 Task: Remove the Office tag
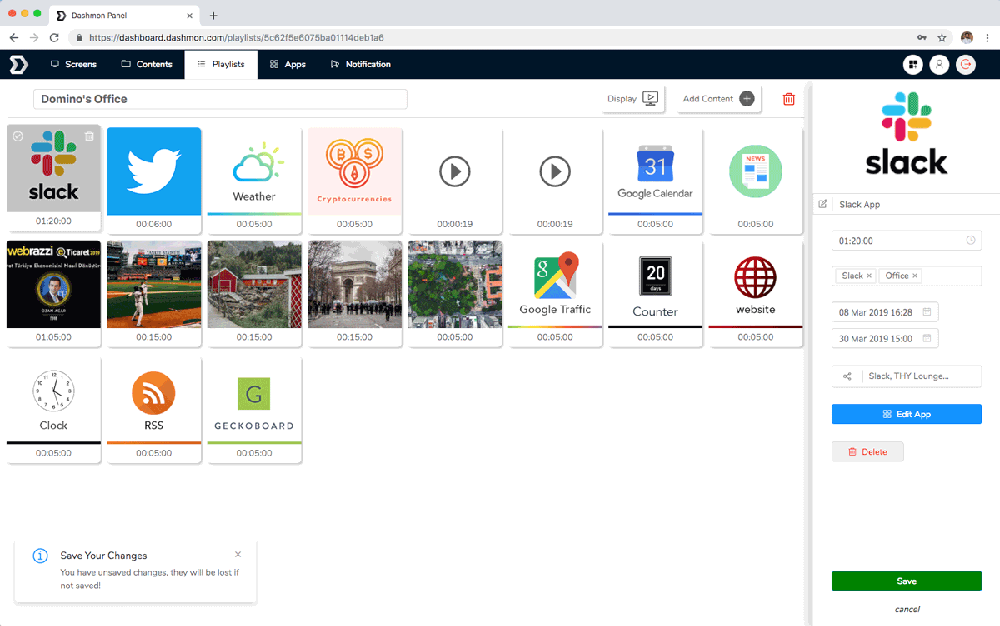(915, 275)
